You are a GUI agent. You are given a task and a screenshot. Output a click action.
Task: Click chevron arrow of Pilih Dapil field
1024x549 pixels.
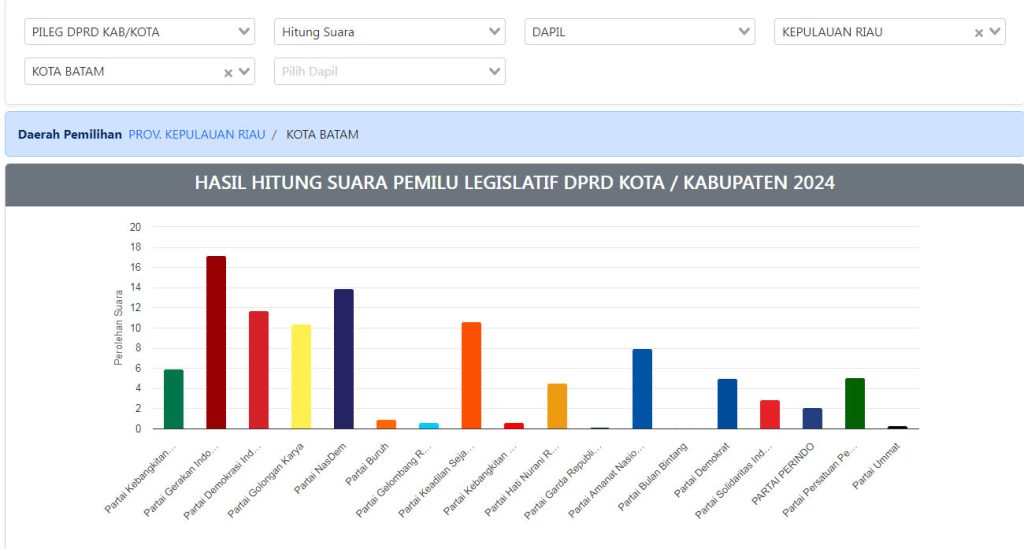(495, 72)
